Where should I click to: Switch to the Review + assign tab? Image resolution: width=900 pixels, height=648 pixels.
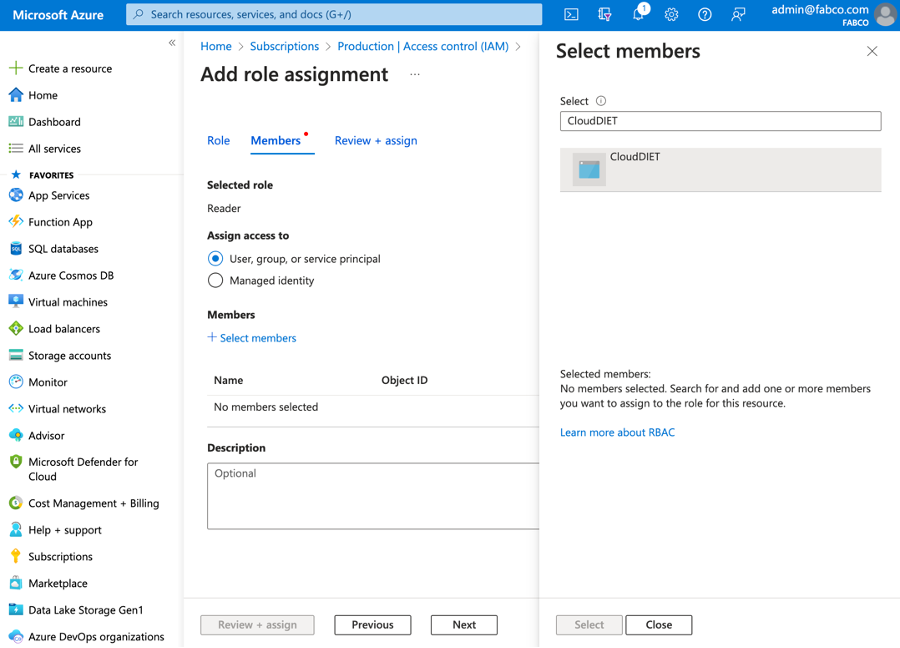[375, 140]
